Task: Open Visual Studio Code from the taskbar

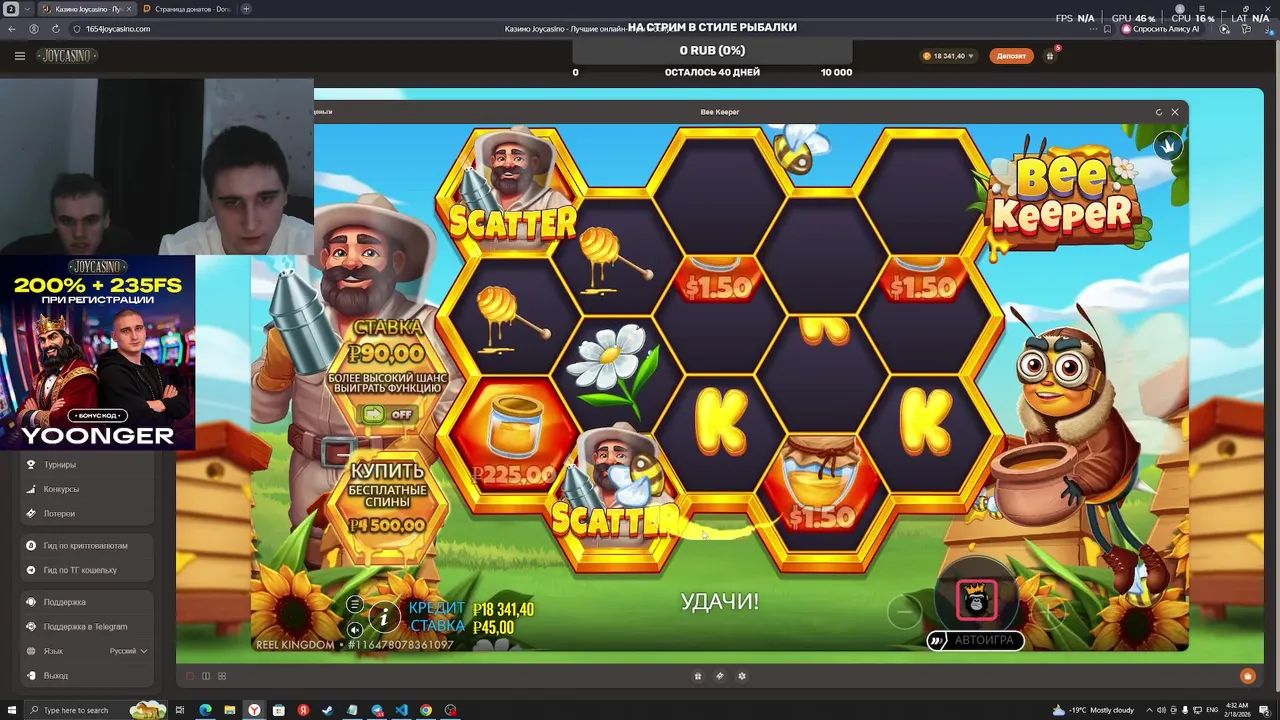Action: 401,710
